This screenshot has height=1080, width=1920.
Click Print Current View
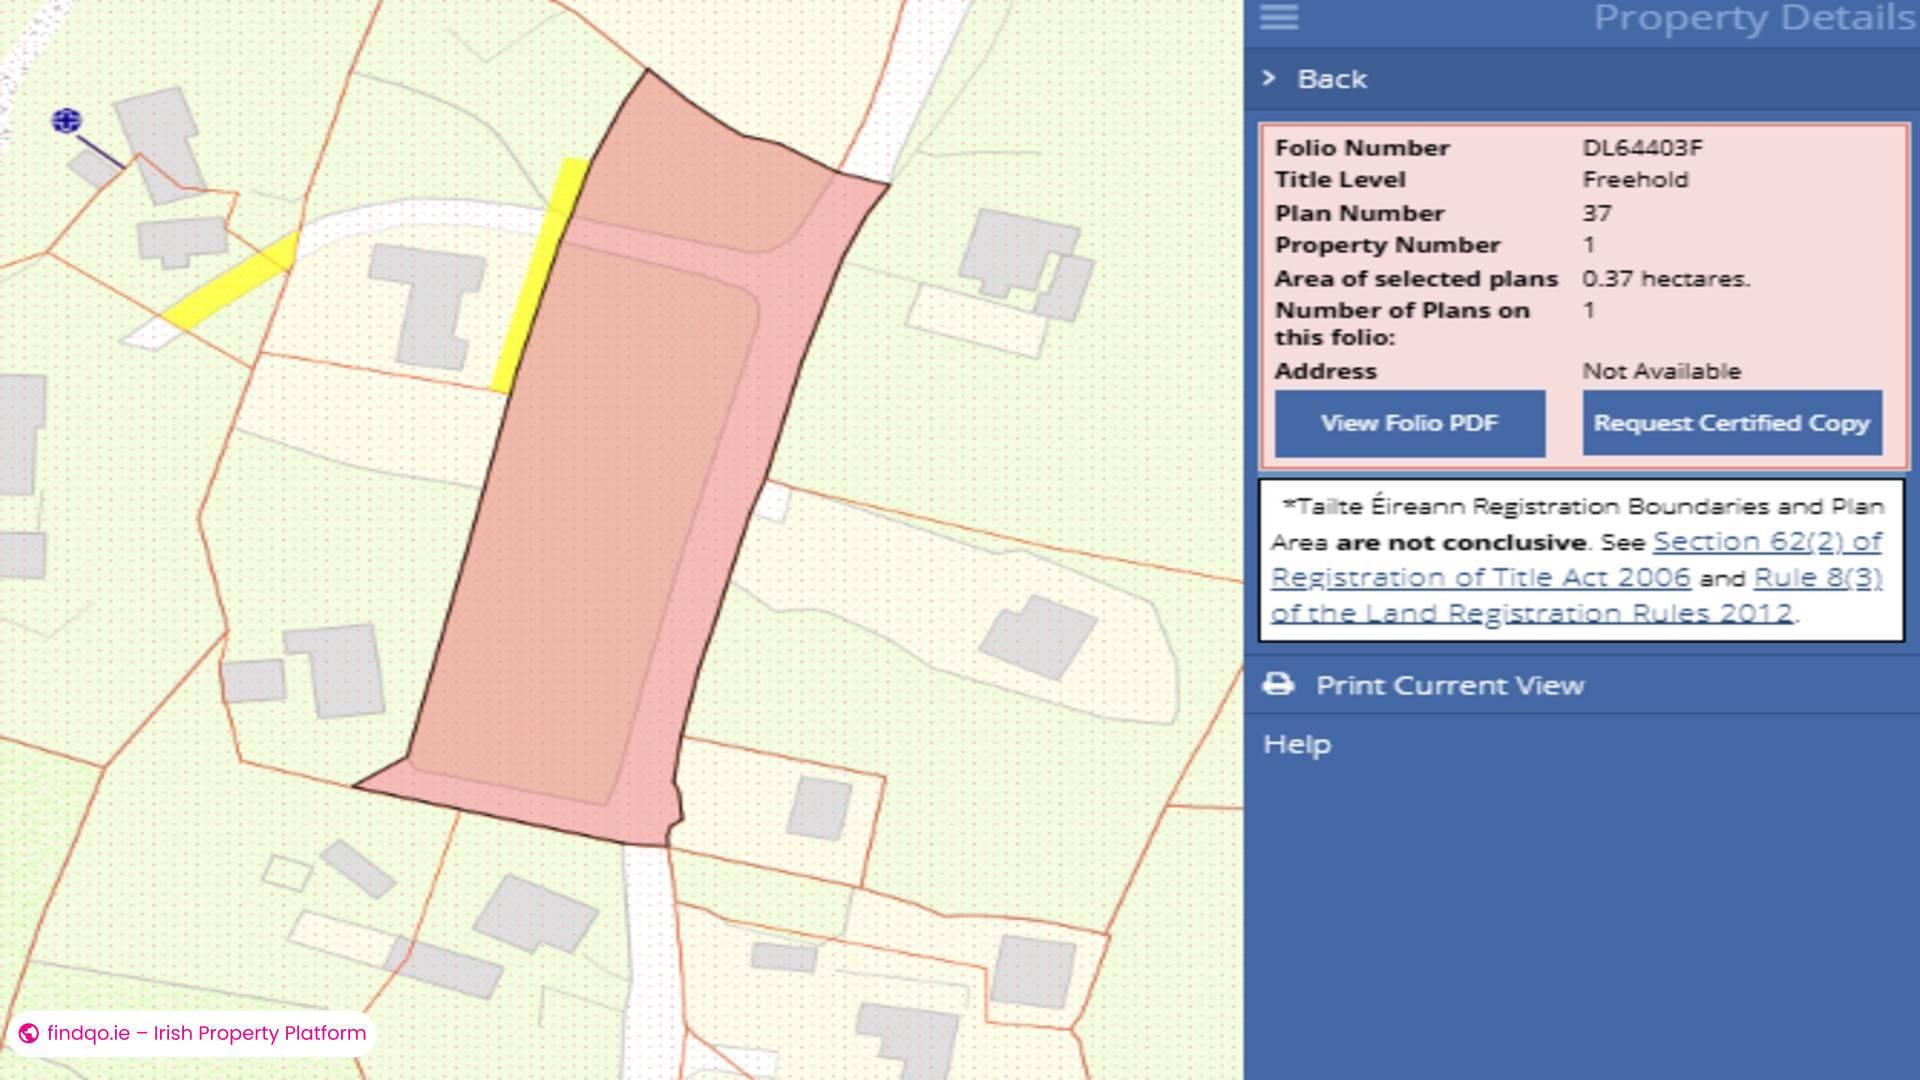coord(1450,685)
